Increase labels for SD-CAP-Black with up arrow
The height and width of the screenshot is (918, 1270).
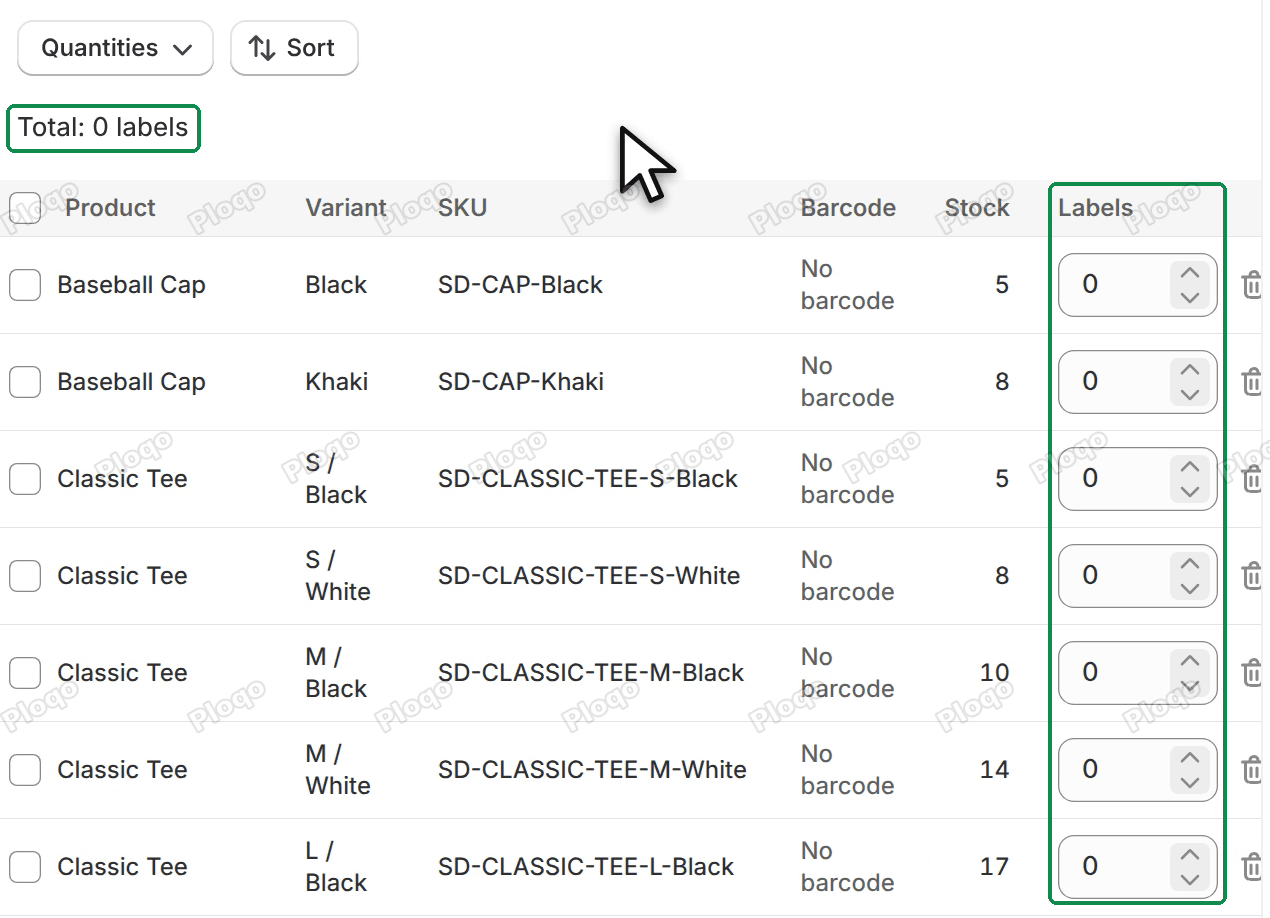coord(1190,273)
